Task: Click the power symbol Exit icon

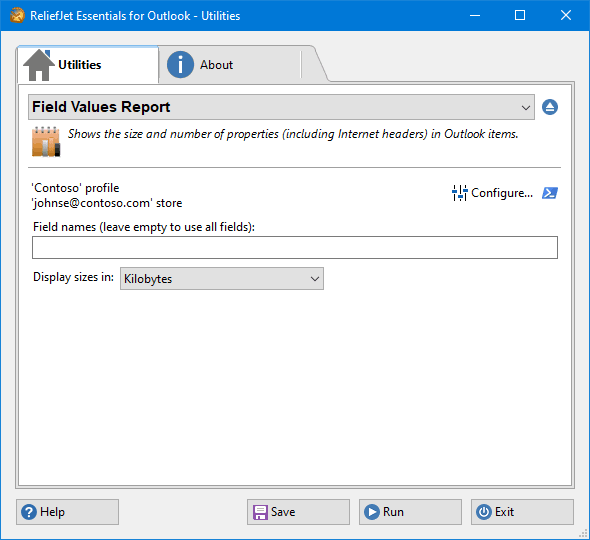Action: 484,512
